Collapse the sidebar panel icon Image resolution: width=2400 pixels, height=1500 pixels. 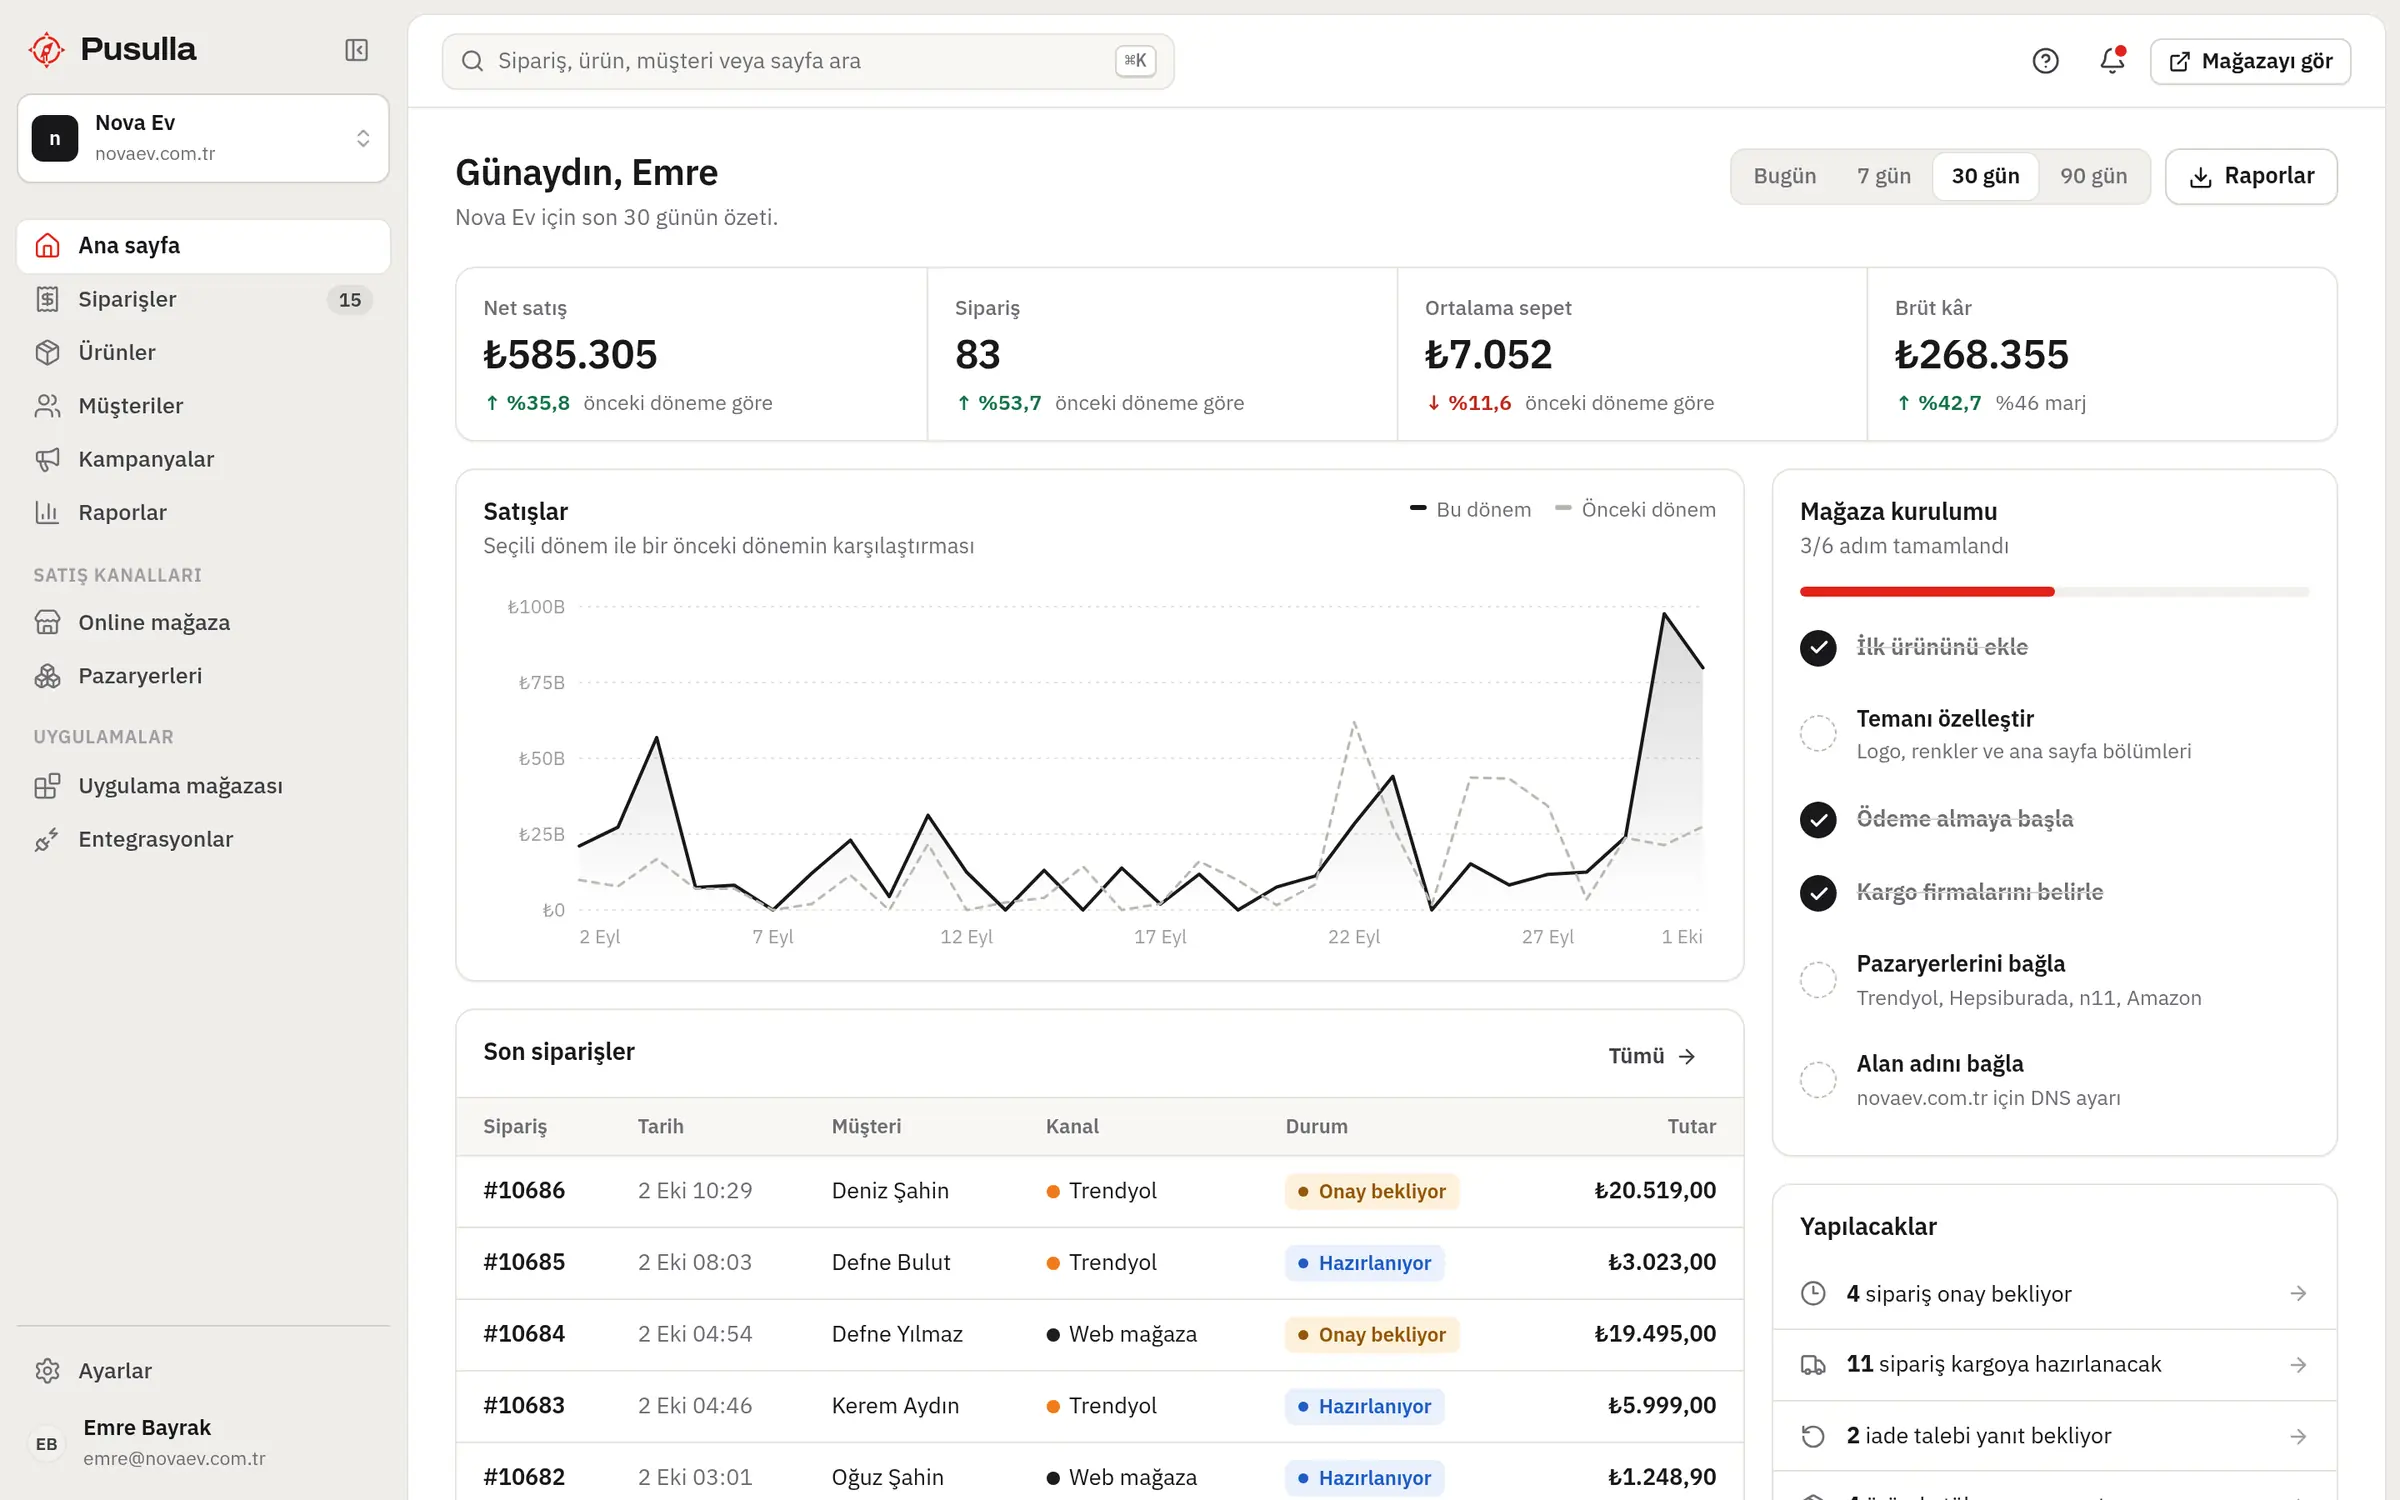tap(356, 50)
